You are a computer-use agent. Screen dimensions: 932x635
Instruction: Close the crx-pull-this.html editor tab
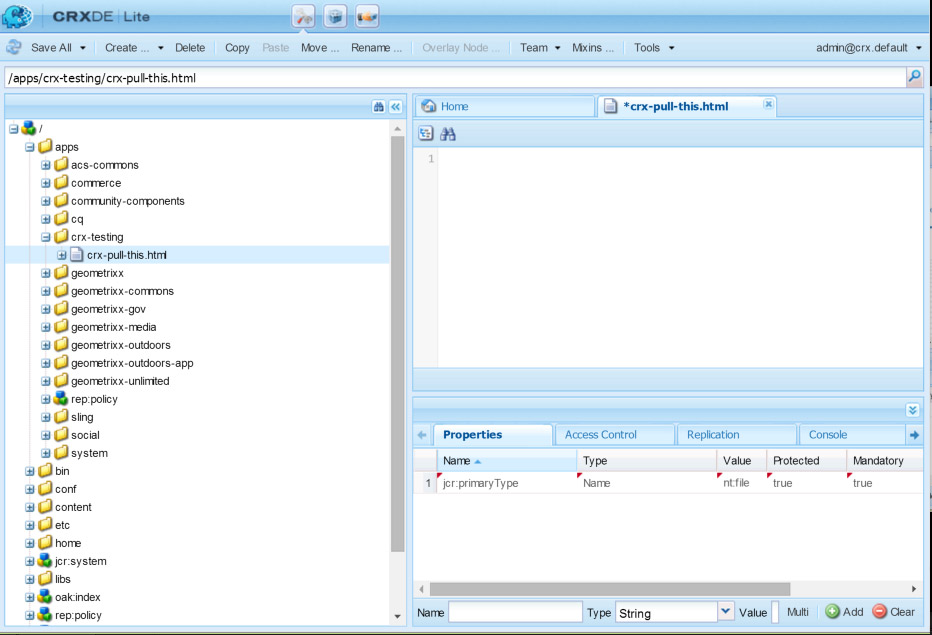click(x=768, y=104)
